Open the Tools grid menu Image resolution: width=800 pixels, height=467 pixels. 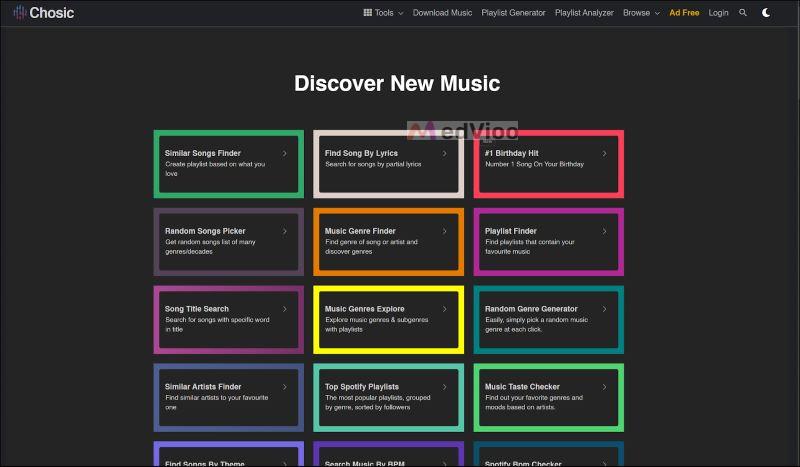383,13
